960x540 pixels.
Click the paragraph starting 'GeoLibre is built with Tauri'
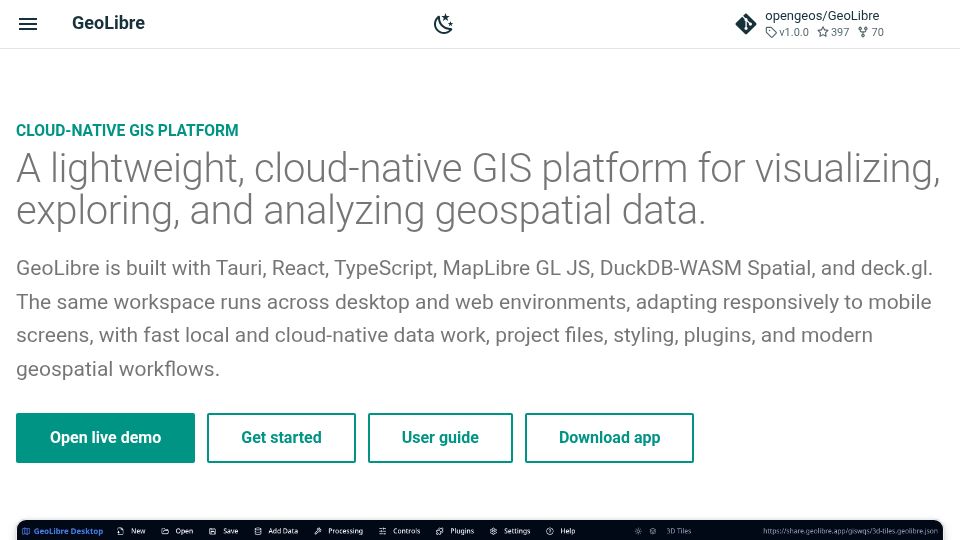(x=475, y=318)
